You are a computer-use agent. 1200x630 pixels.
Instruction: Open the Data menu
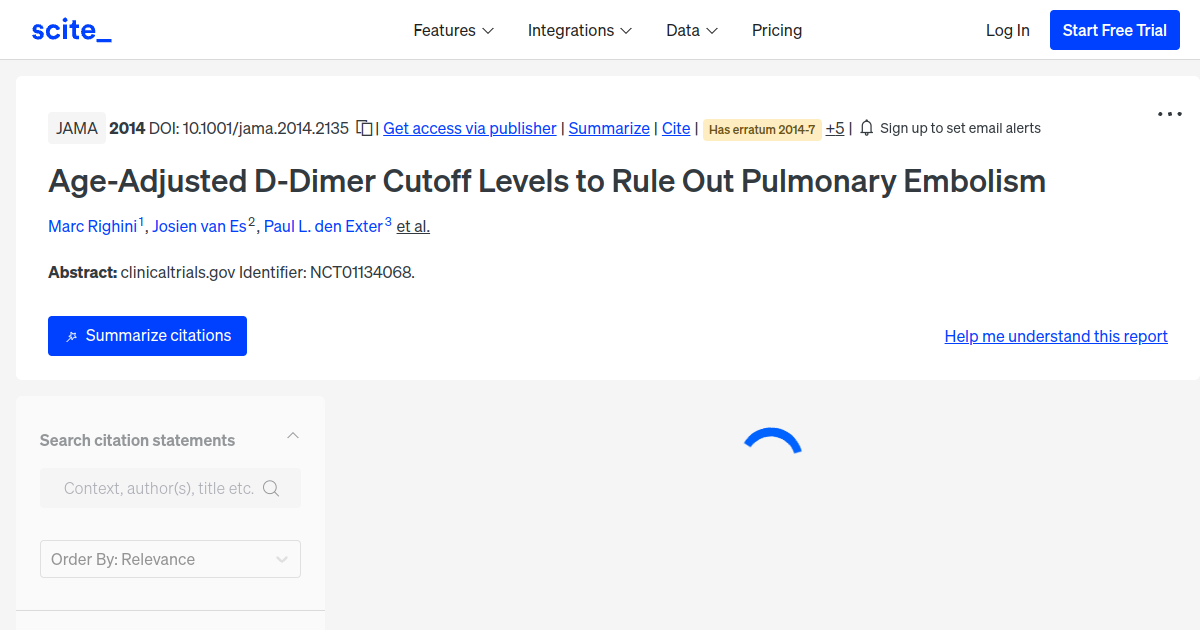click(x=692, y=30)
